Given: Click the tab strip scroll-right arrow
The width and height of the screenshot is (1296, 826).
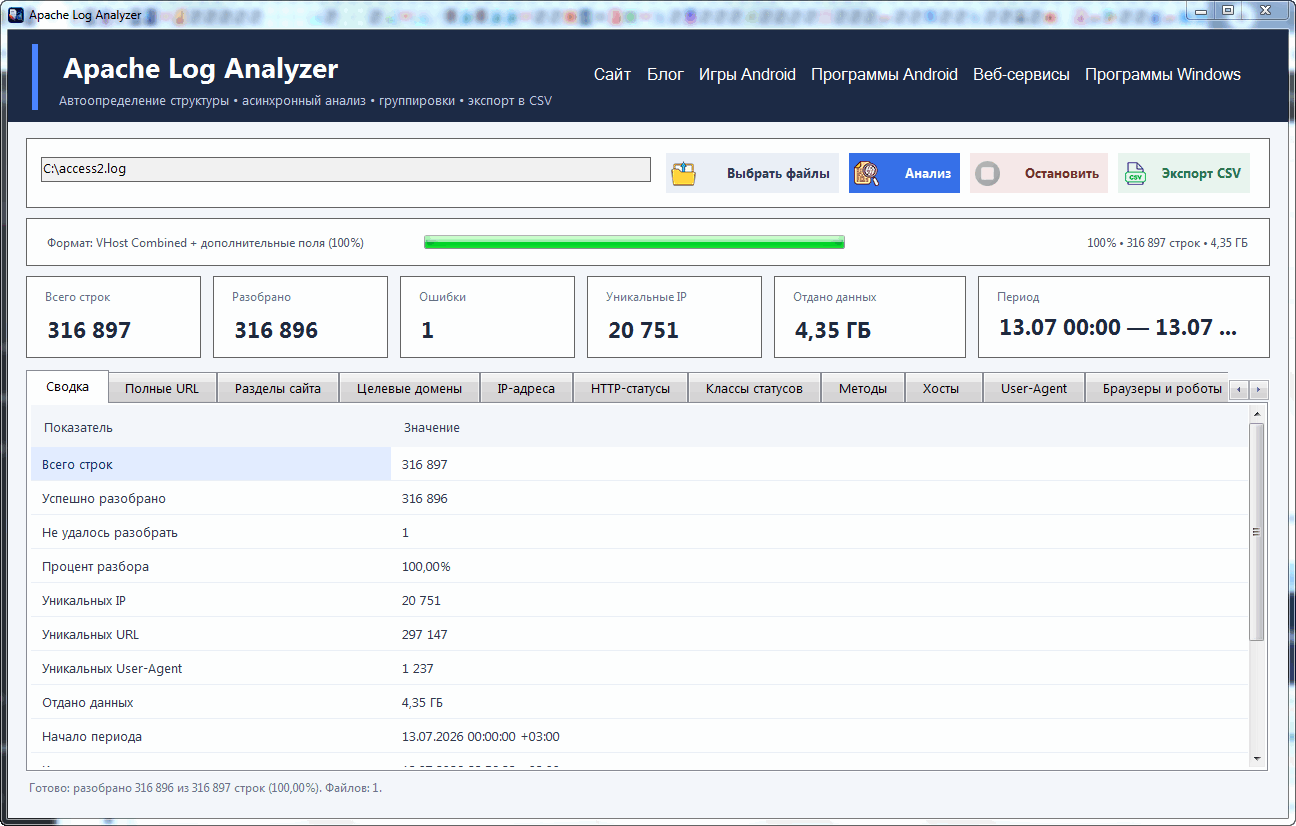Looking at the screenshot, I should pyautogui.click(x=1259, y=390).
